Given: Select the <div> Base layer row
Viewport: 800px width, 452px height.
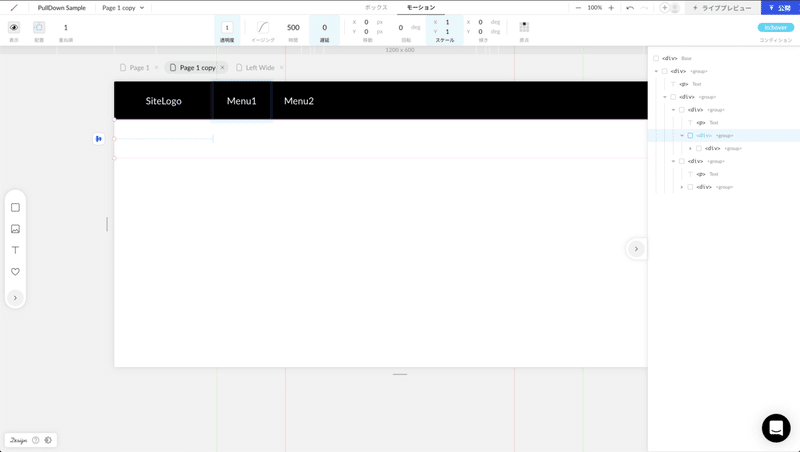Looking at the screenshot, I should [x=723, y=58].
